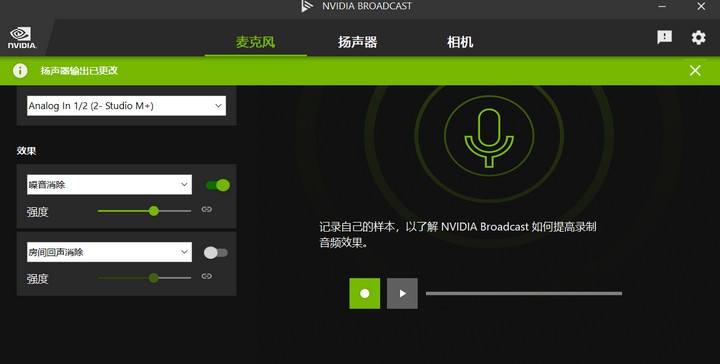Click the NVIDIA logo icon

click(x=22, y=38)
